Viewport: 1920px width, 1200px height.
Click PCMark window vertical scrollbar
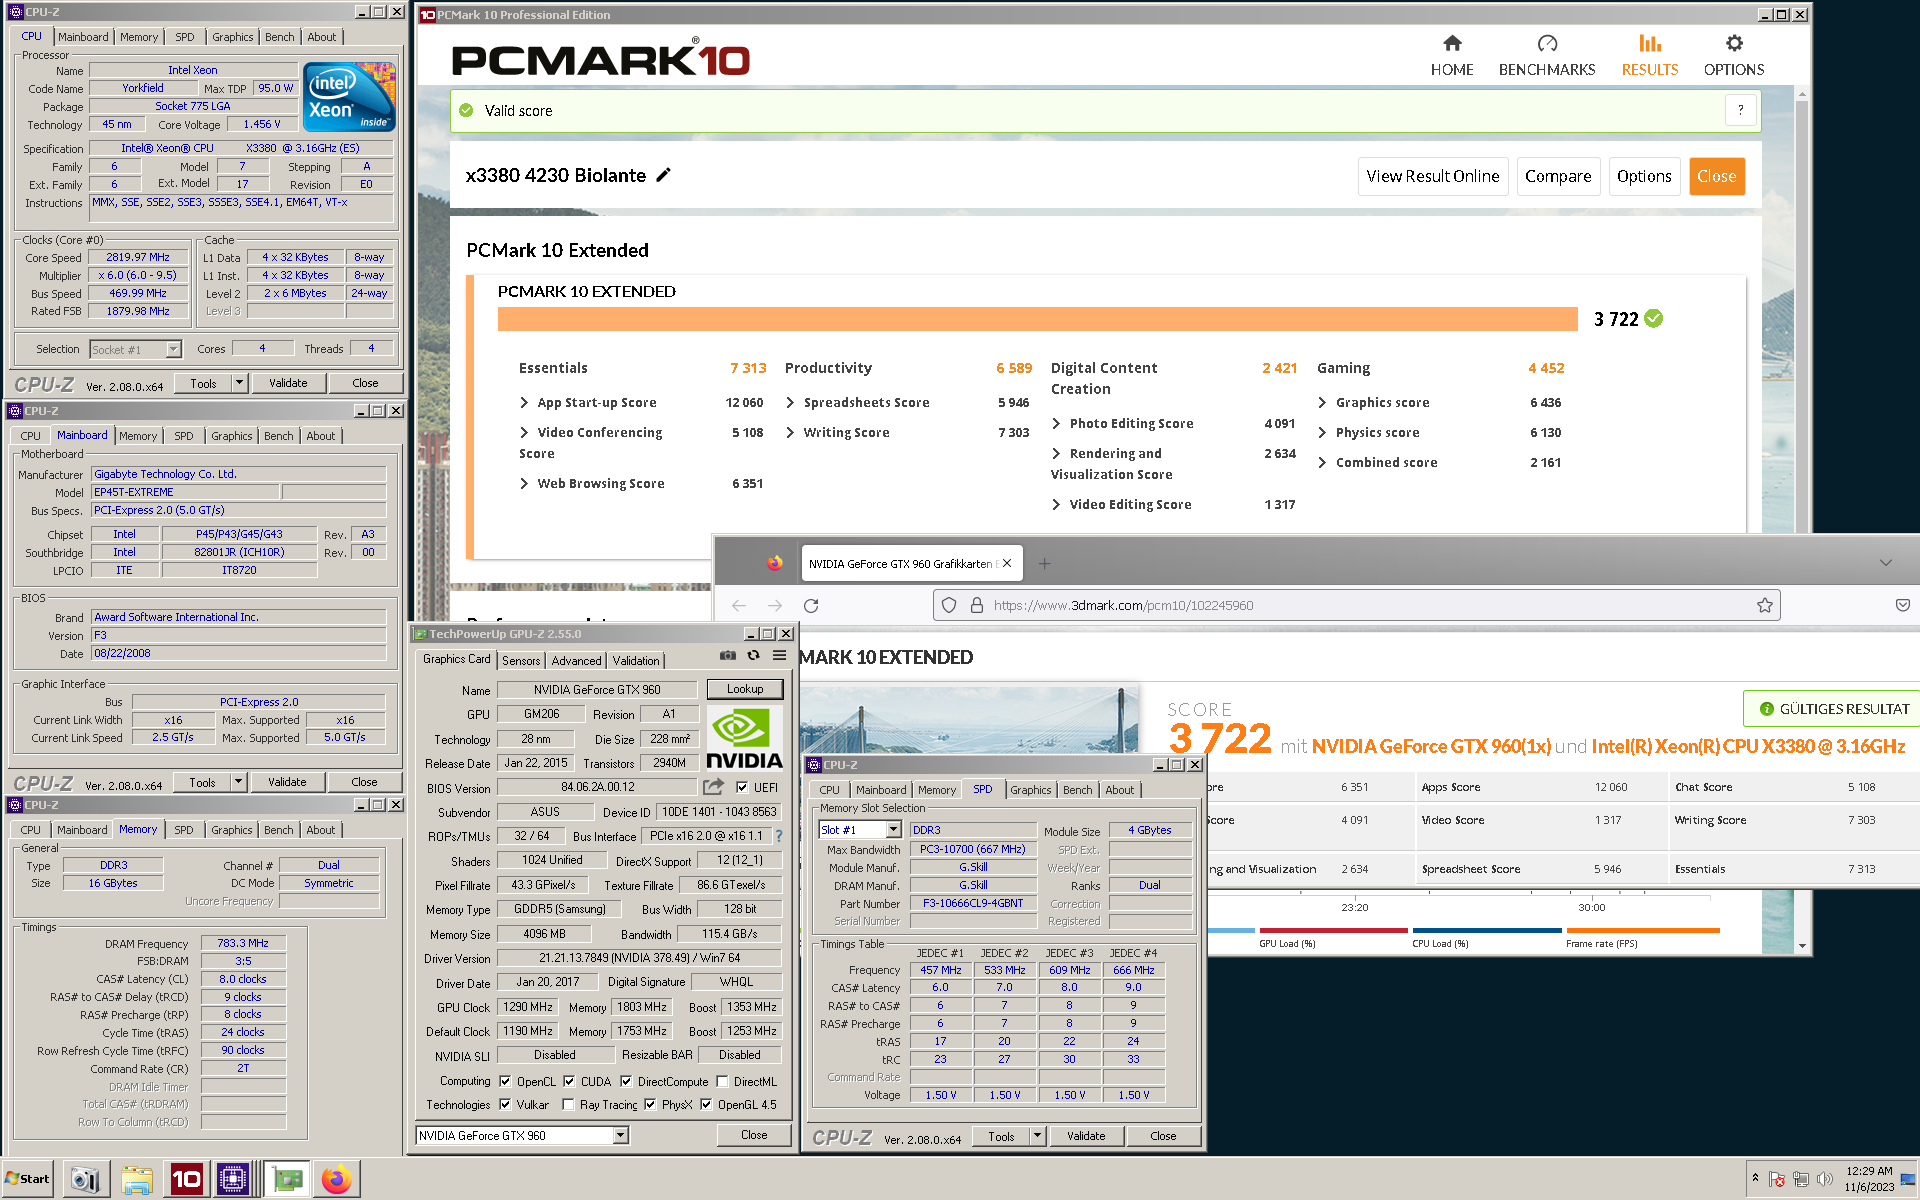coord(1802,518)
